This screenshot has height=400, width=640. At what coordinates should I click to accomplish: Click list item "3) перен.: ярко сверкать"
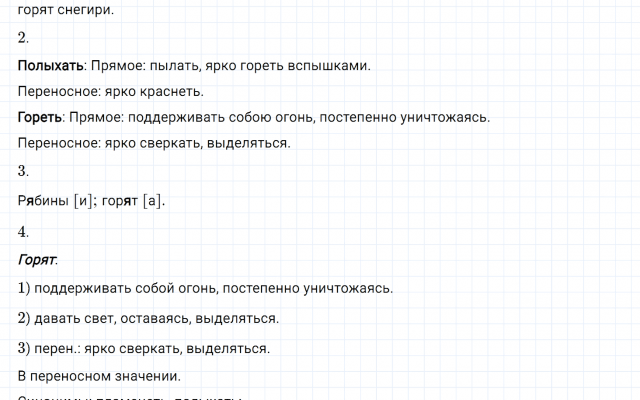143,349
